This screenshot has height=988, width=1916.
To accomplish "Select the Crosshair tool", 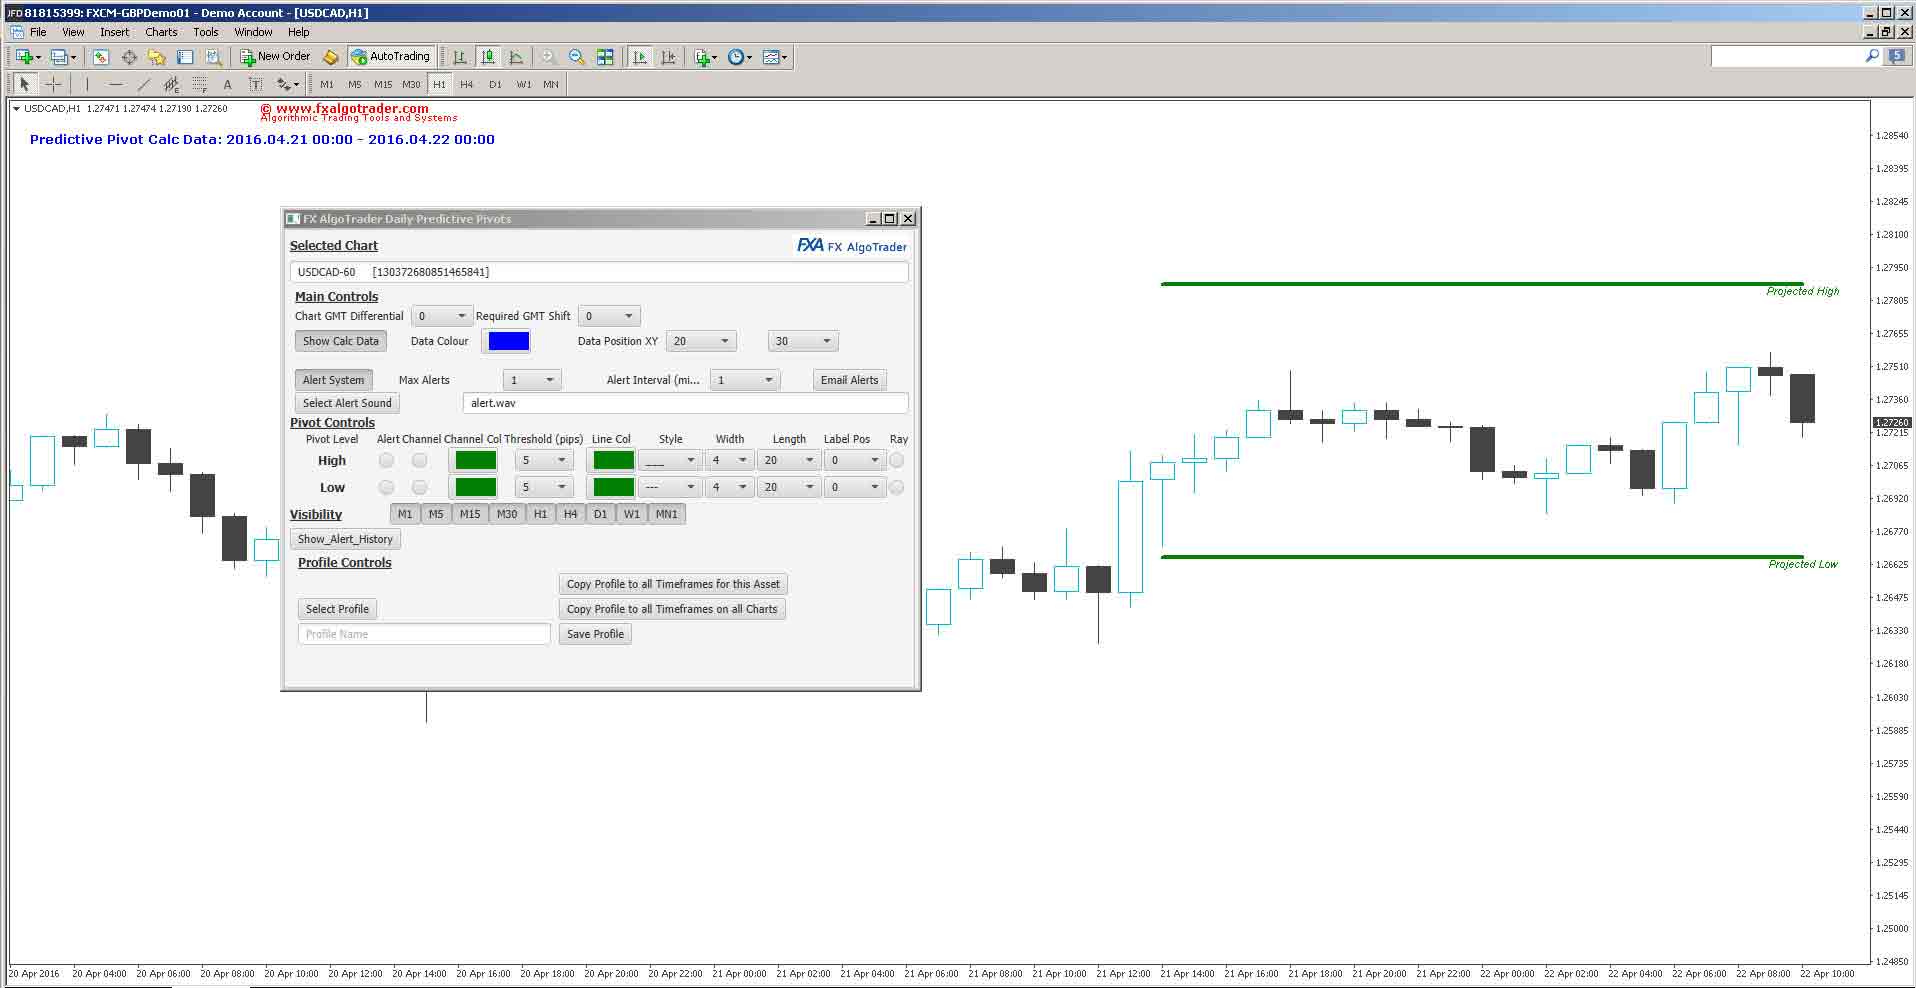I will [x=53, y=84].
